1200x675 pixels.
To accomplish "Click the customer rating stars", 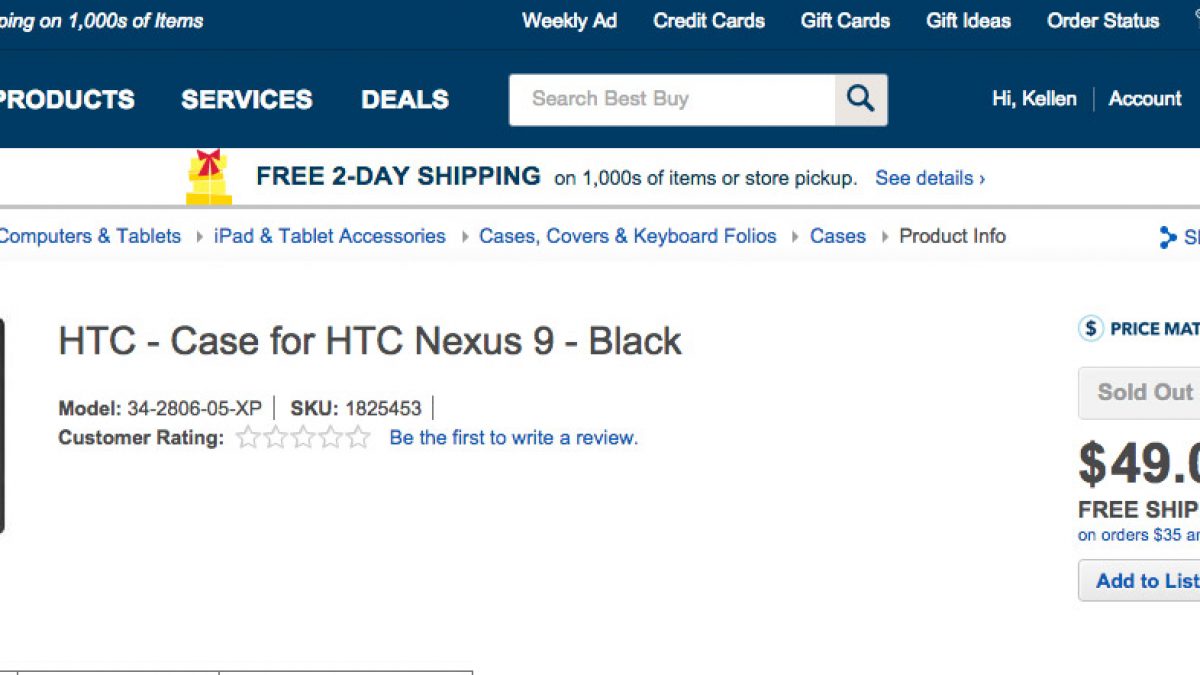I will (x=303, y=438).
